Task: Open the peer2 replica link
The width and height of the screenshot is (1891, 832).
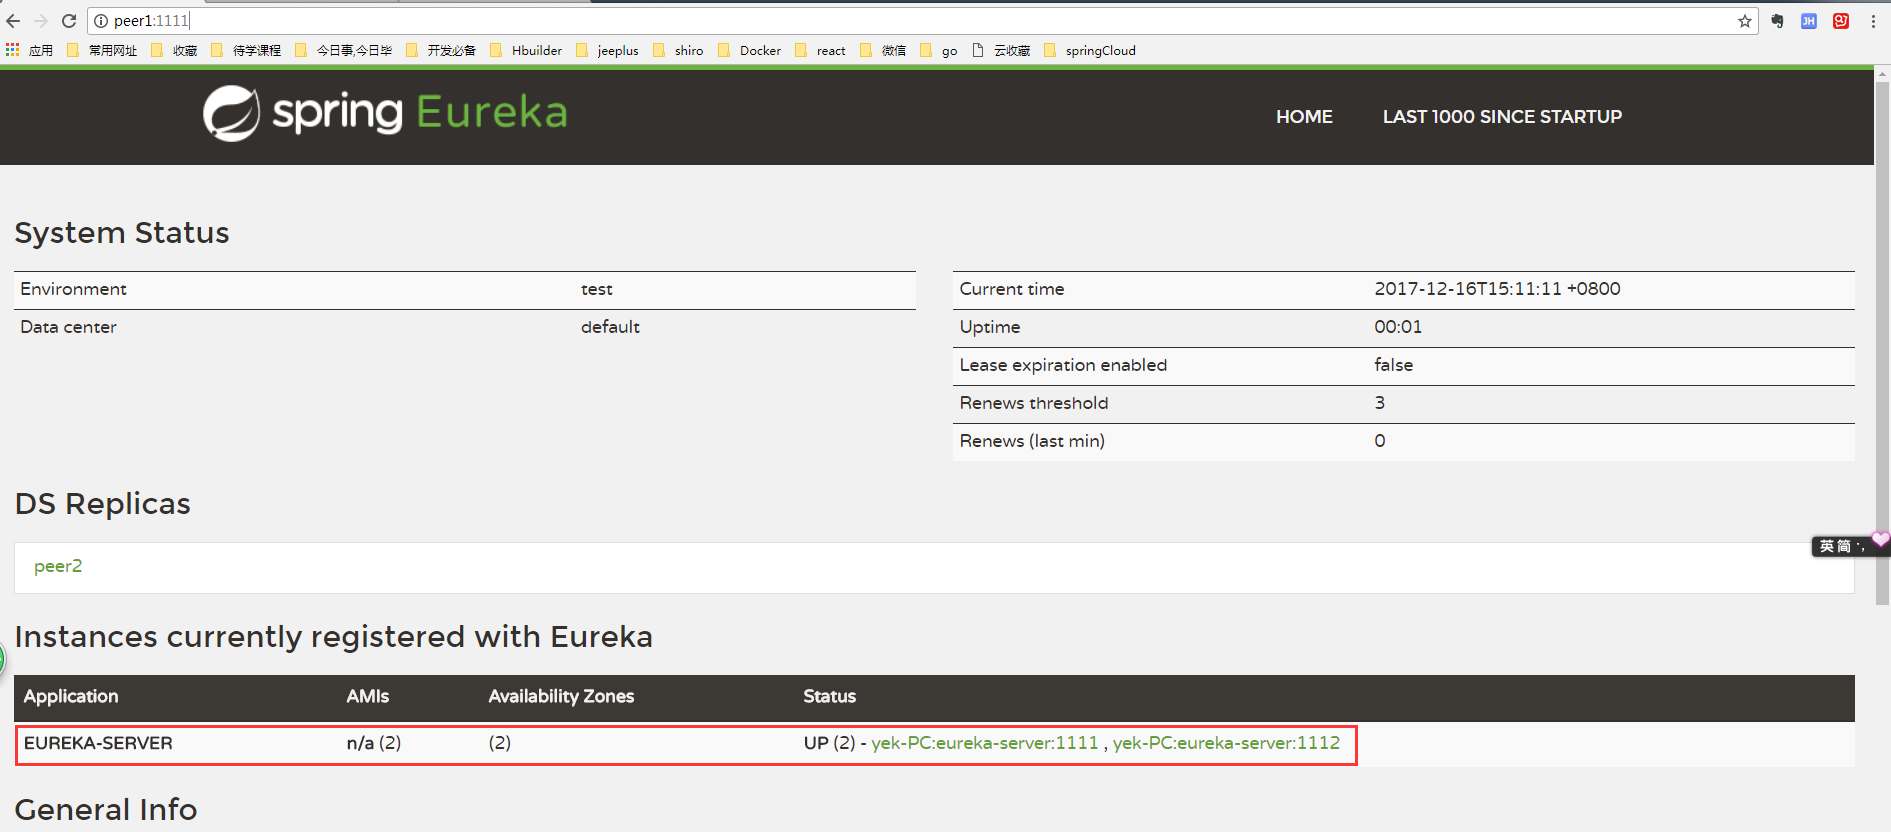Action: tap(58, 566)
